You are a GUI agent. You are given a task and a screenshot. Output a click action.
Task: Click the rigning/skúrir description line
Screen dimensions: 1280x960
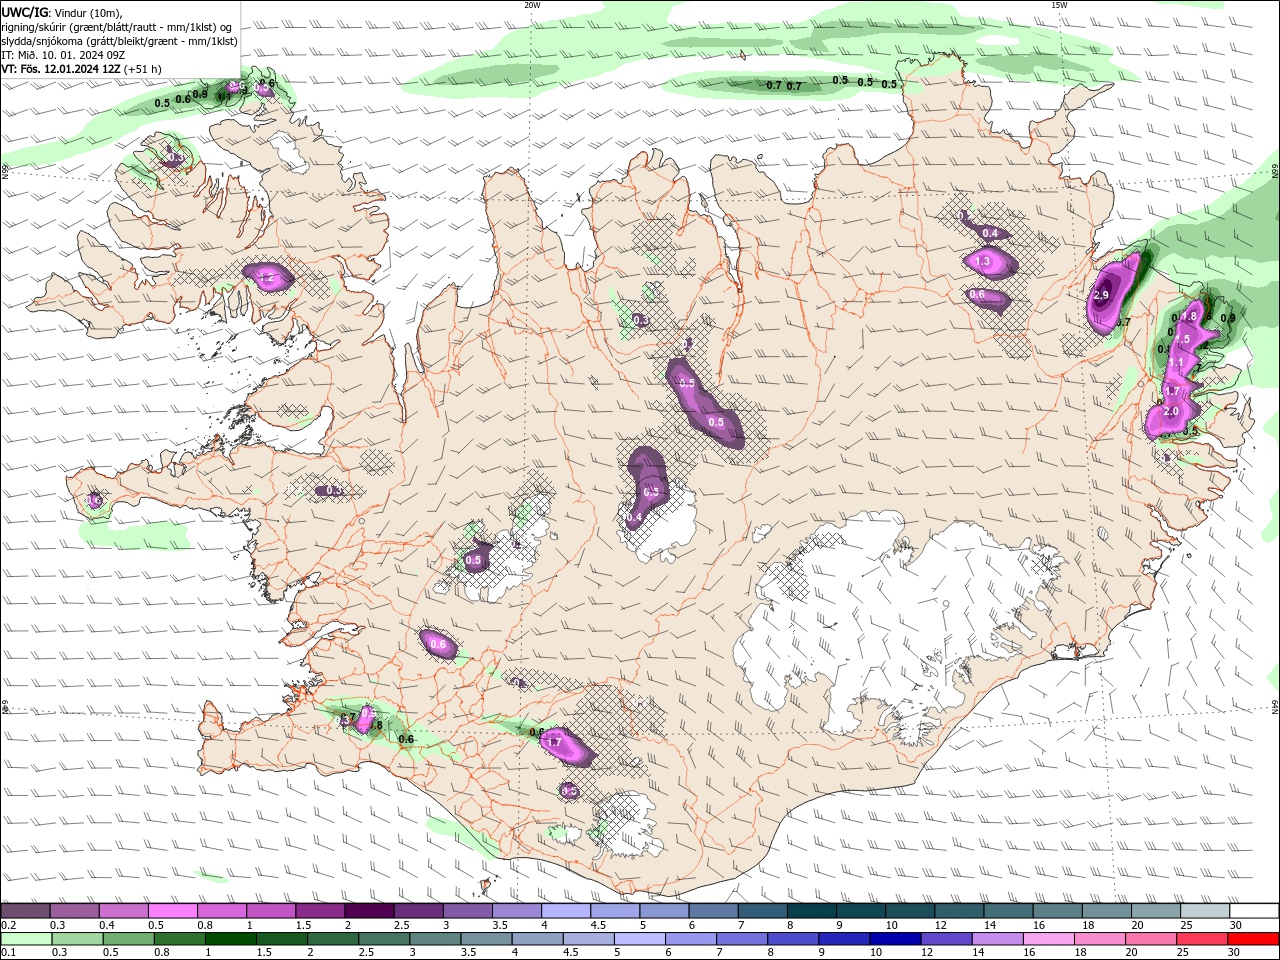(118, 27)
